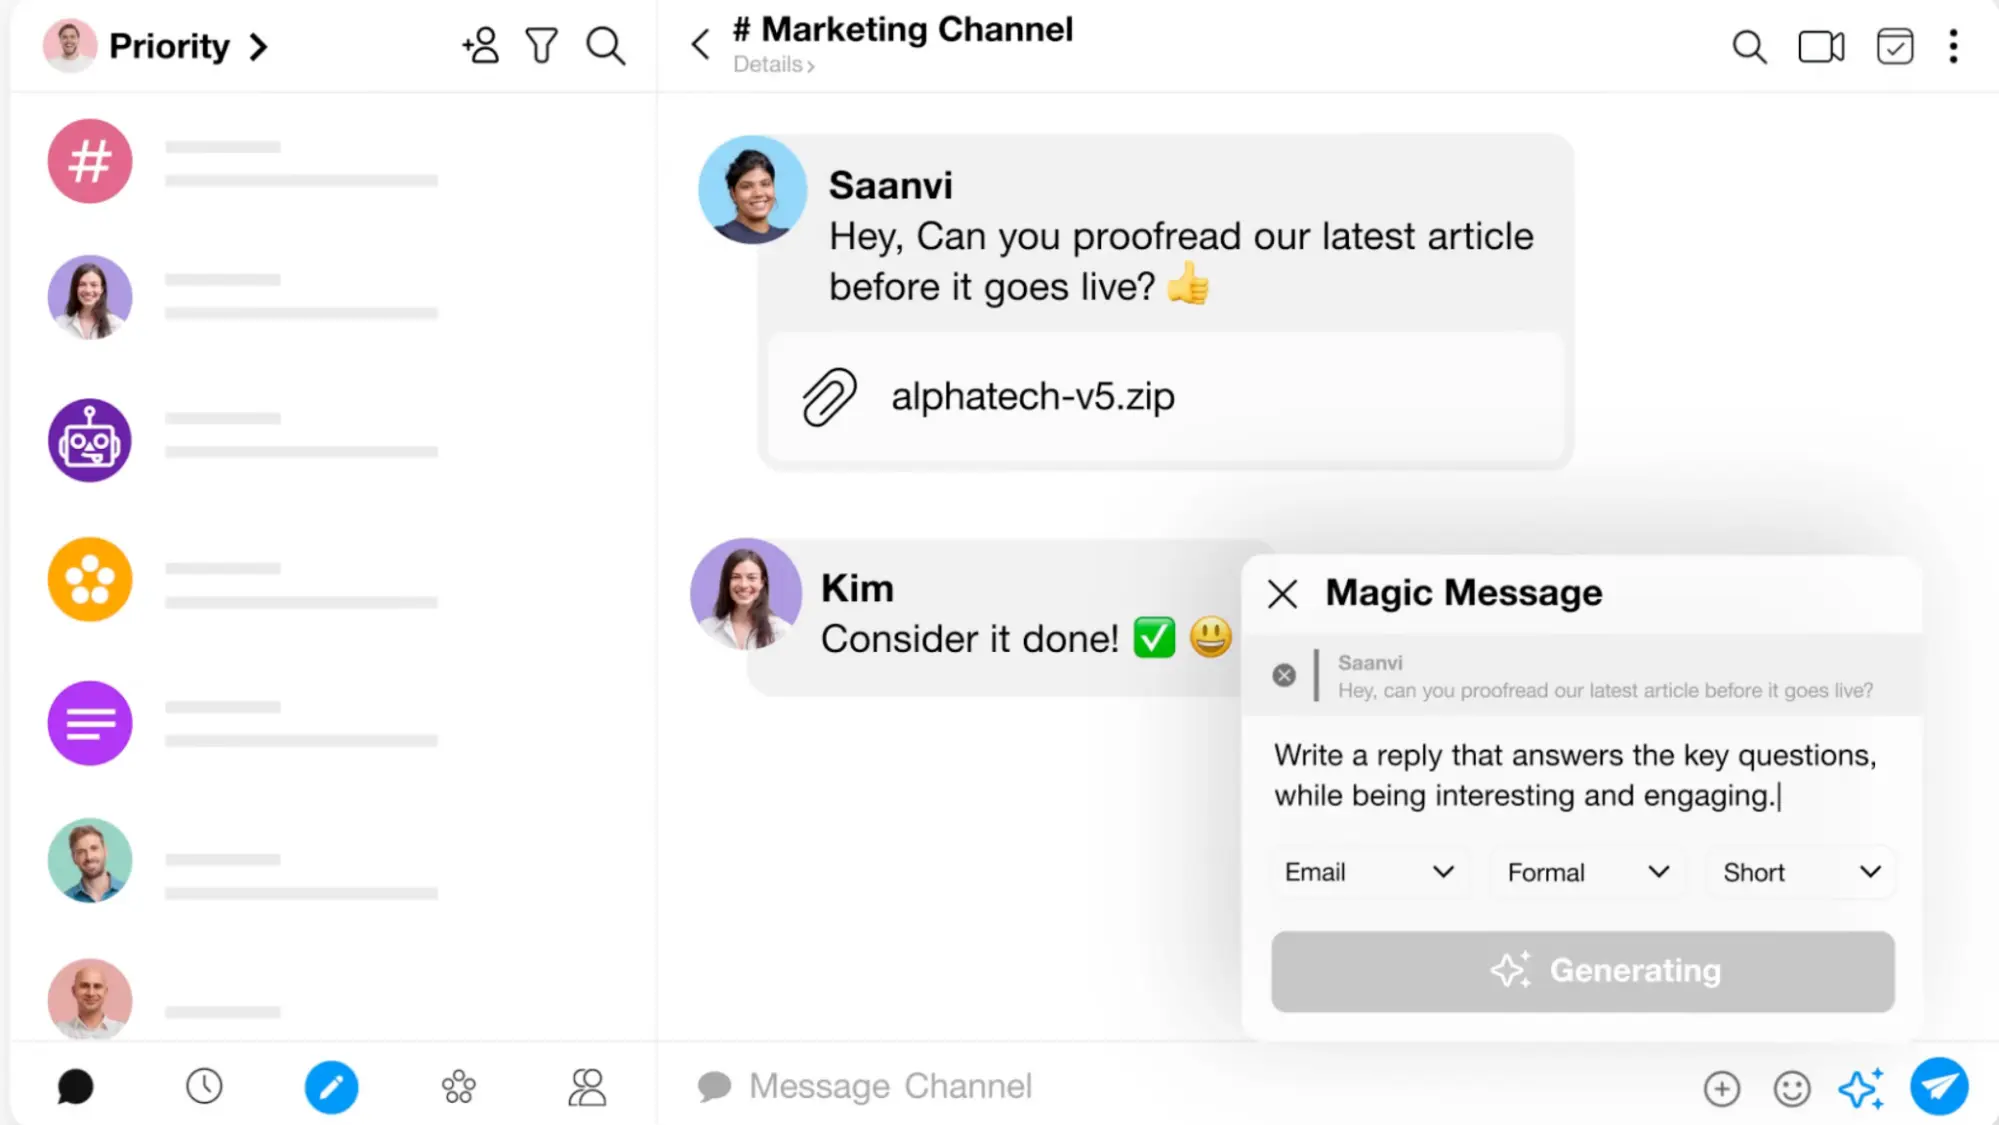Open the tasks checklist icon in header
The image size is (1999, 1126).
click(x=1894, y=46)
